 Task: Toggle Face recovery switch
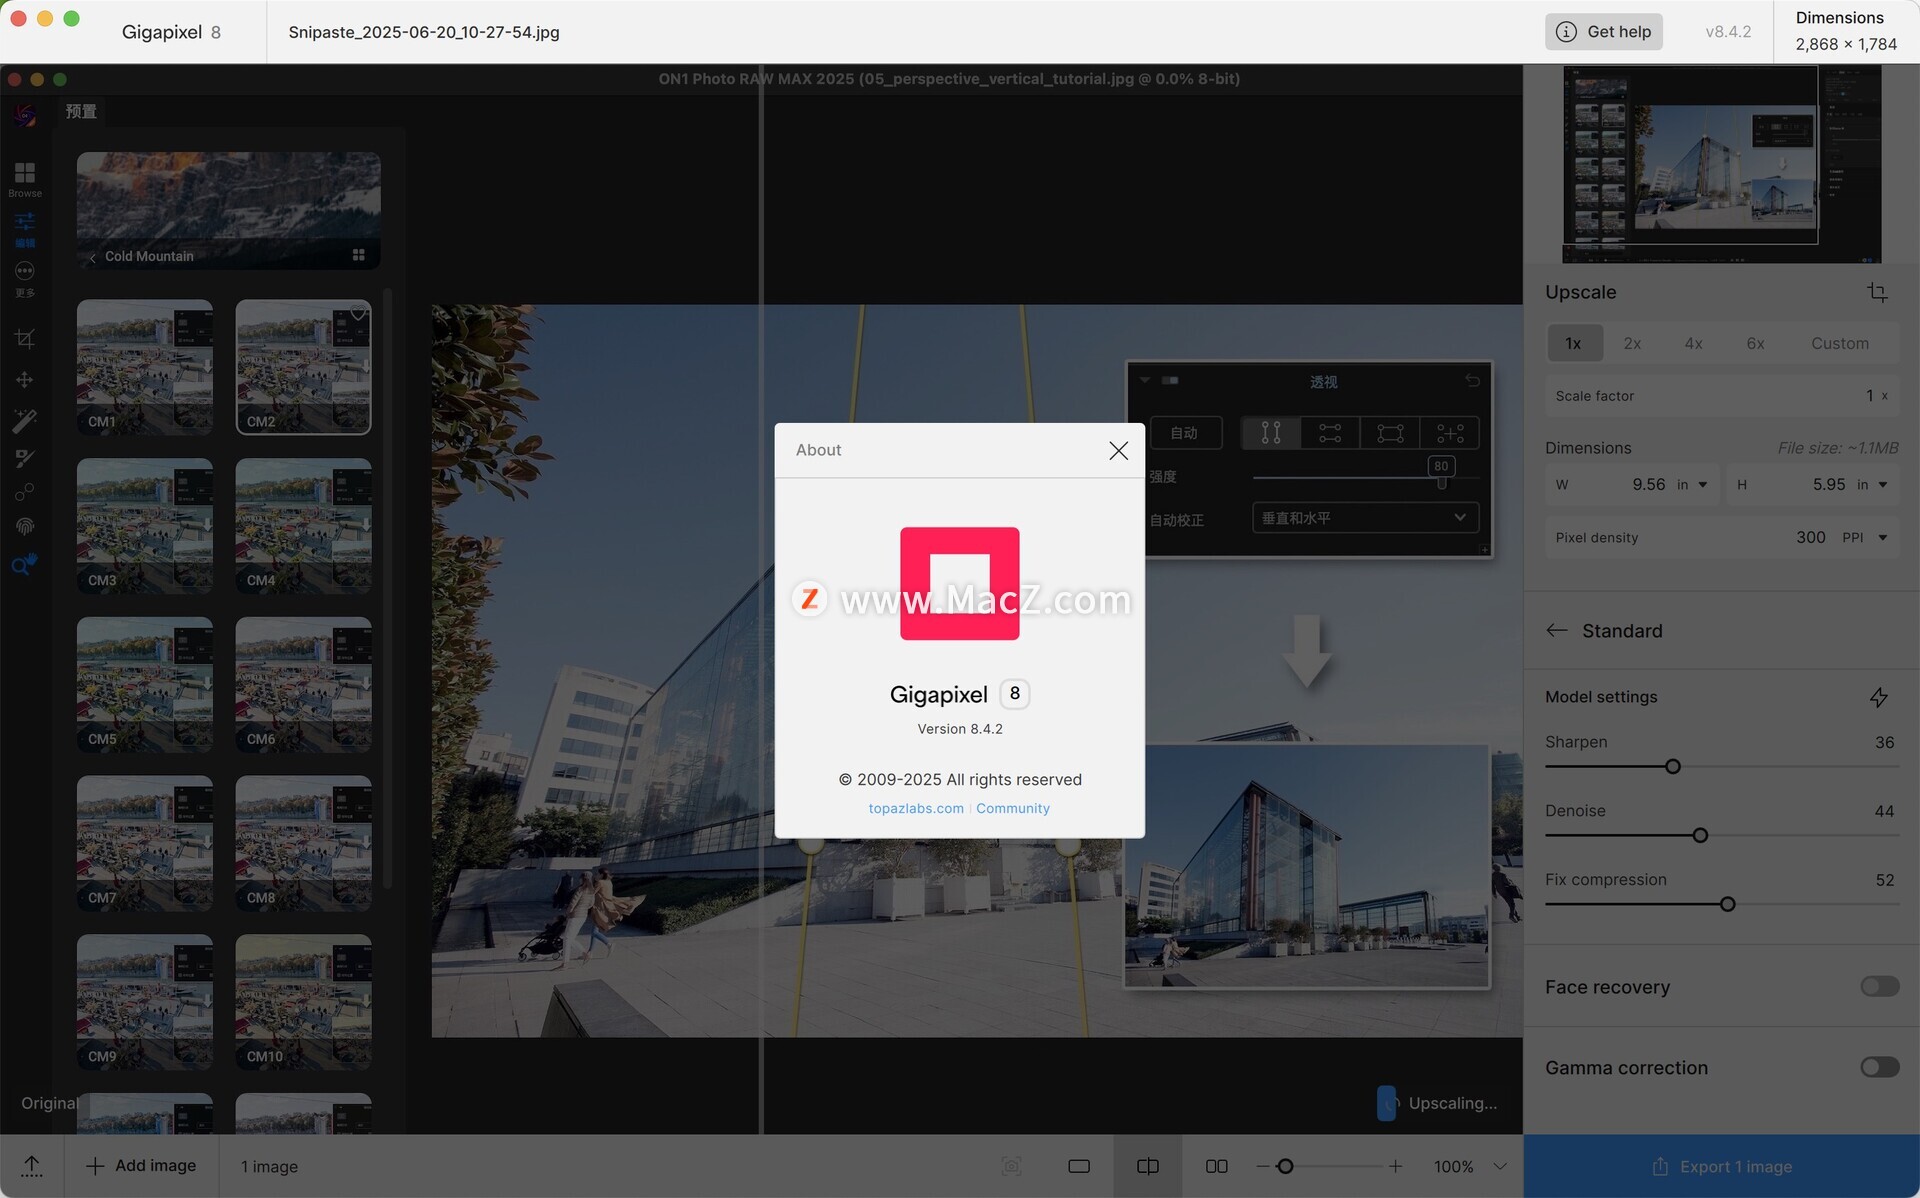tap(1879, 987)
